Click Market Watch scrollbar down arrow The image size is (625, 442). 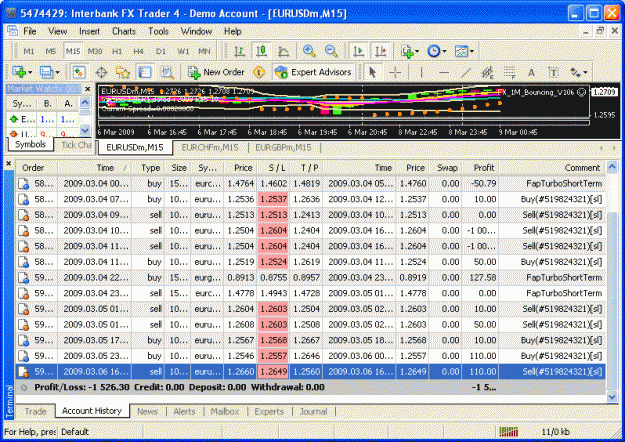[85, 130]
